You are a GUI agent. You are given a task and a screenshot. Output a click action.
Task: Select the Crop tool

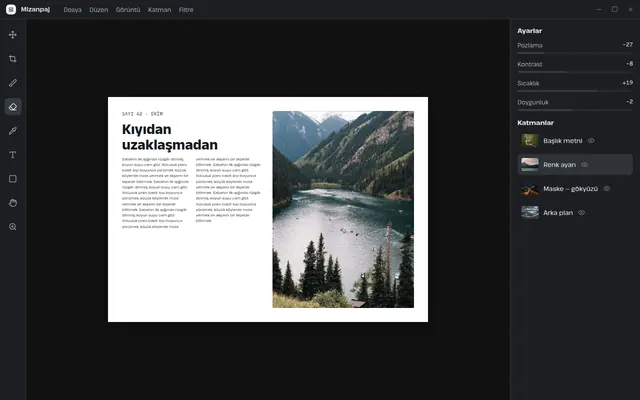point(13,59)
